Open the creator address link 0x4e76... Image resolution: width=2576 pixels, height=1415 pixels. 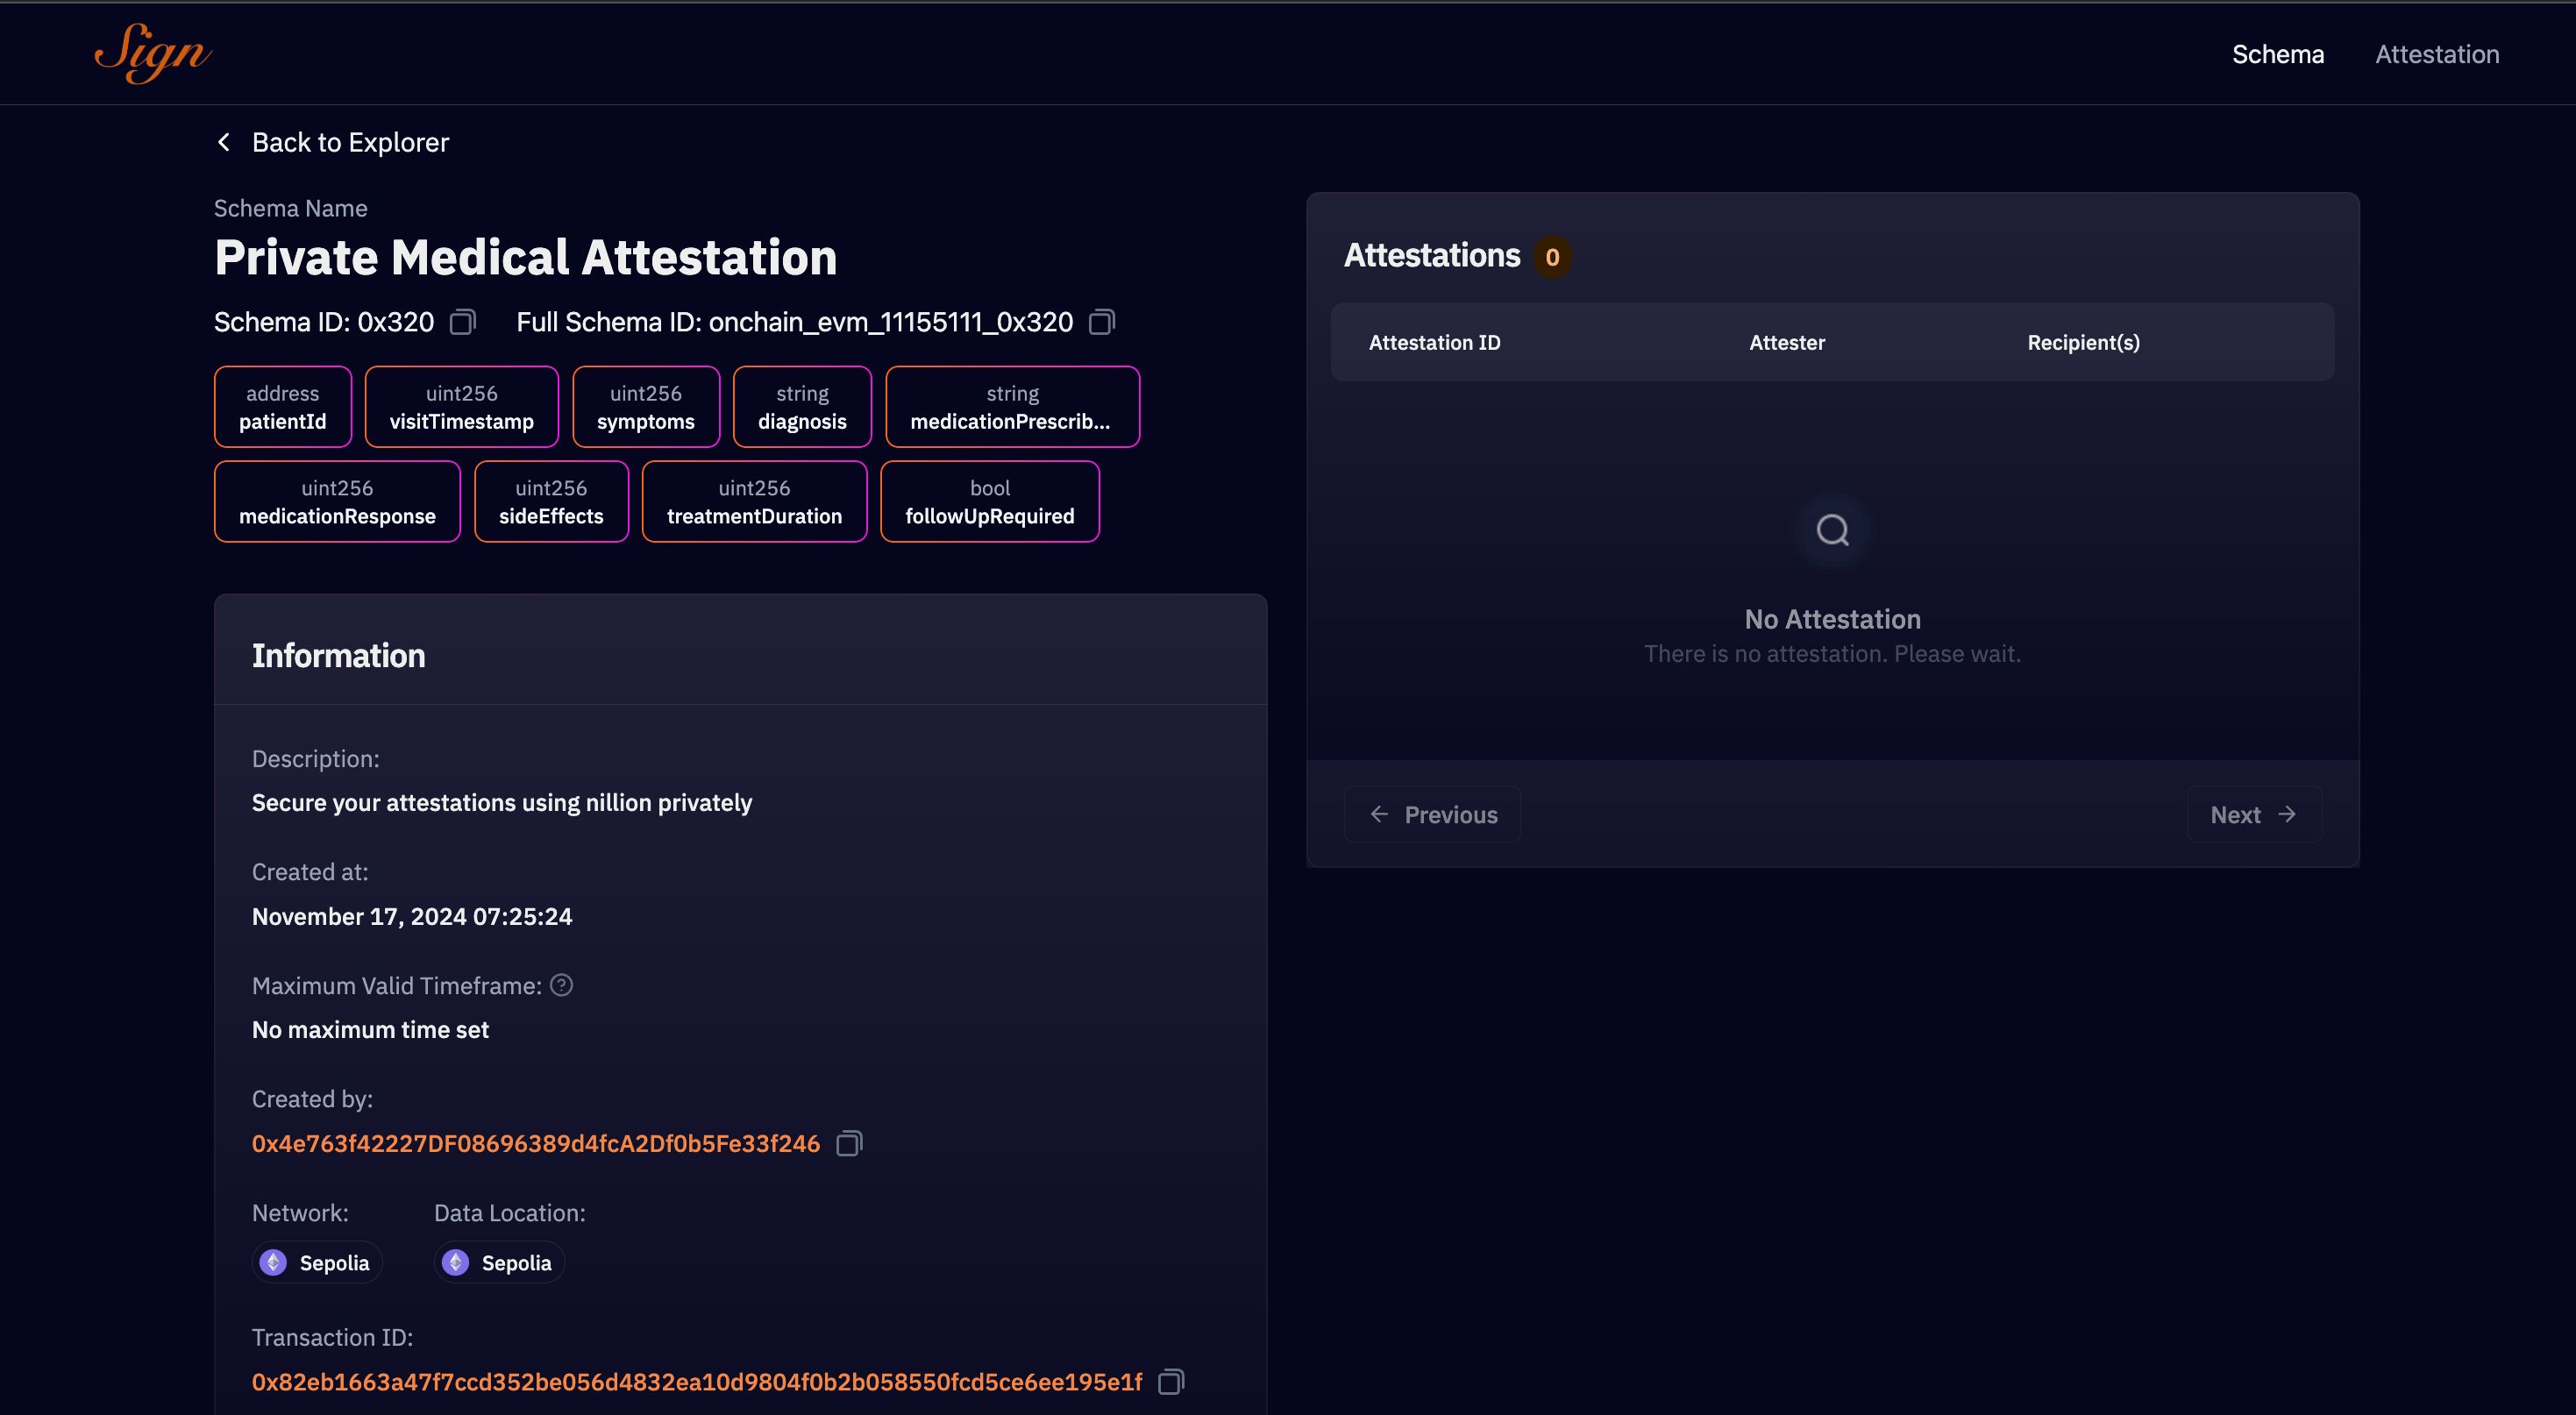(x=536, y=1143)
